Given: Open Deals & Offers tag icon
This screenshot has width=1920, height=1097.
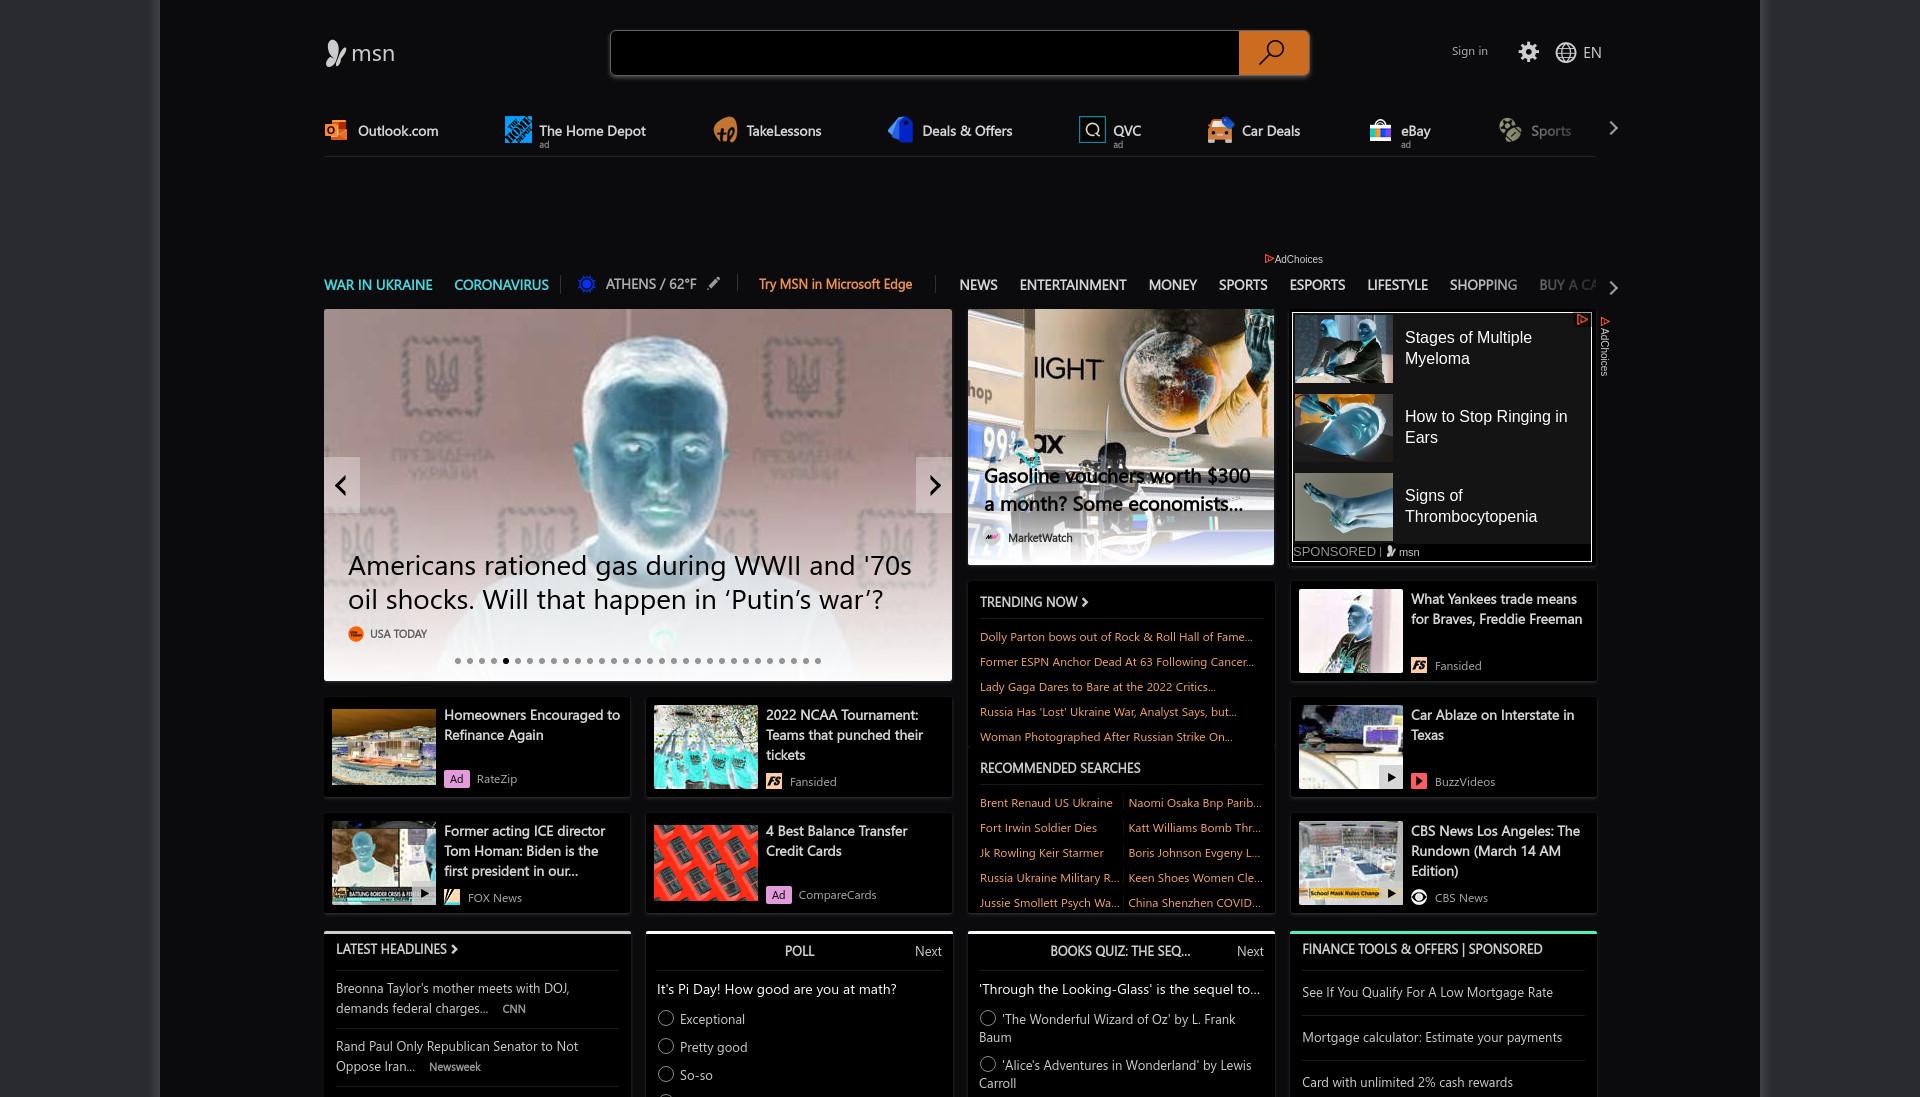Looking at the screenshot, I should (x=900, y=130).
